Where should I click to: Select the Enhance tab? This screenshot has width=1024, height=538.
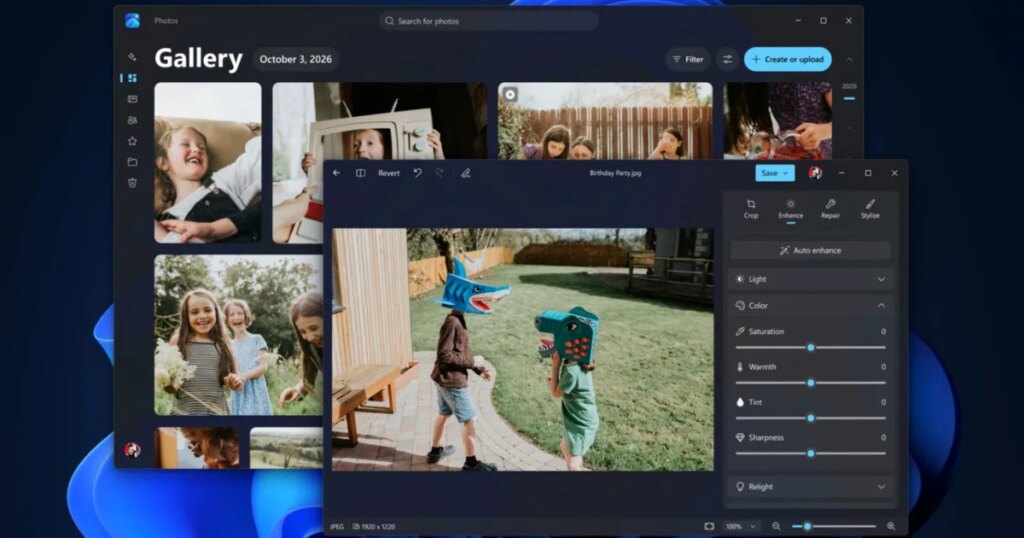click(x=790, y=209)
